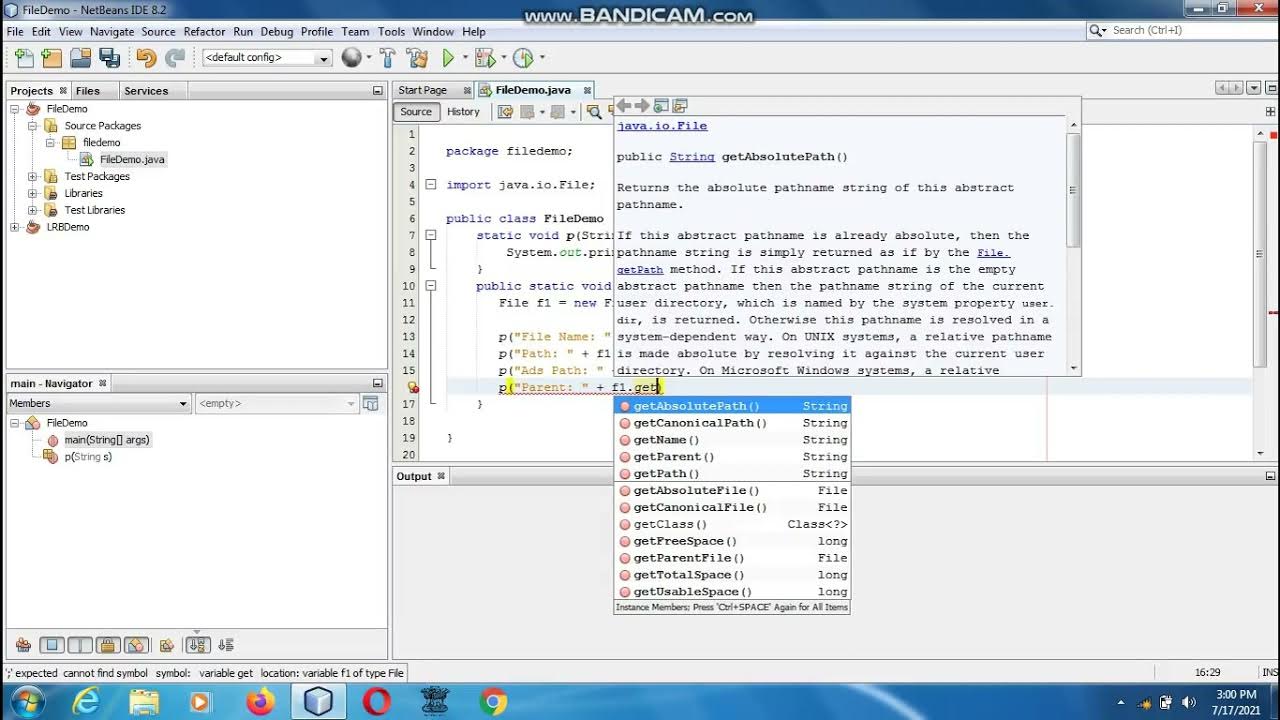Click the Save All toolbar icon
This screenshot has width=1280, height=720.
point(110,58)
